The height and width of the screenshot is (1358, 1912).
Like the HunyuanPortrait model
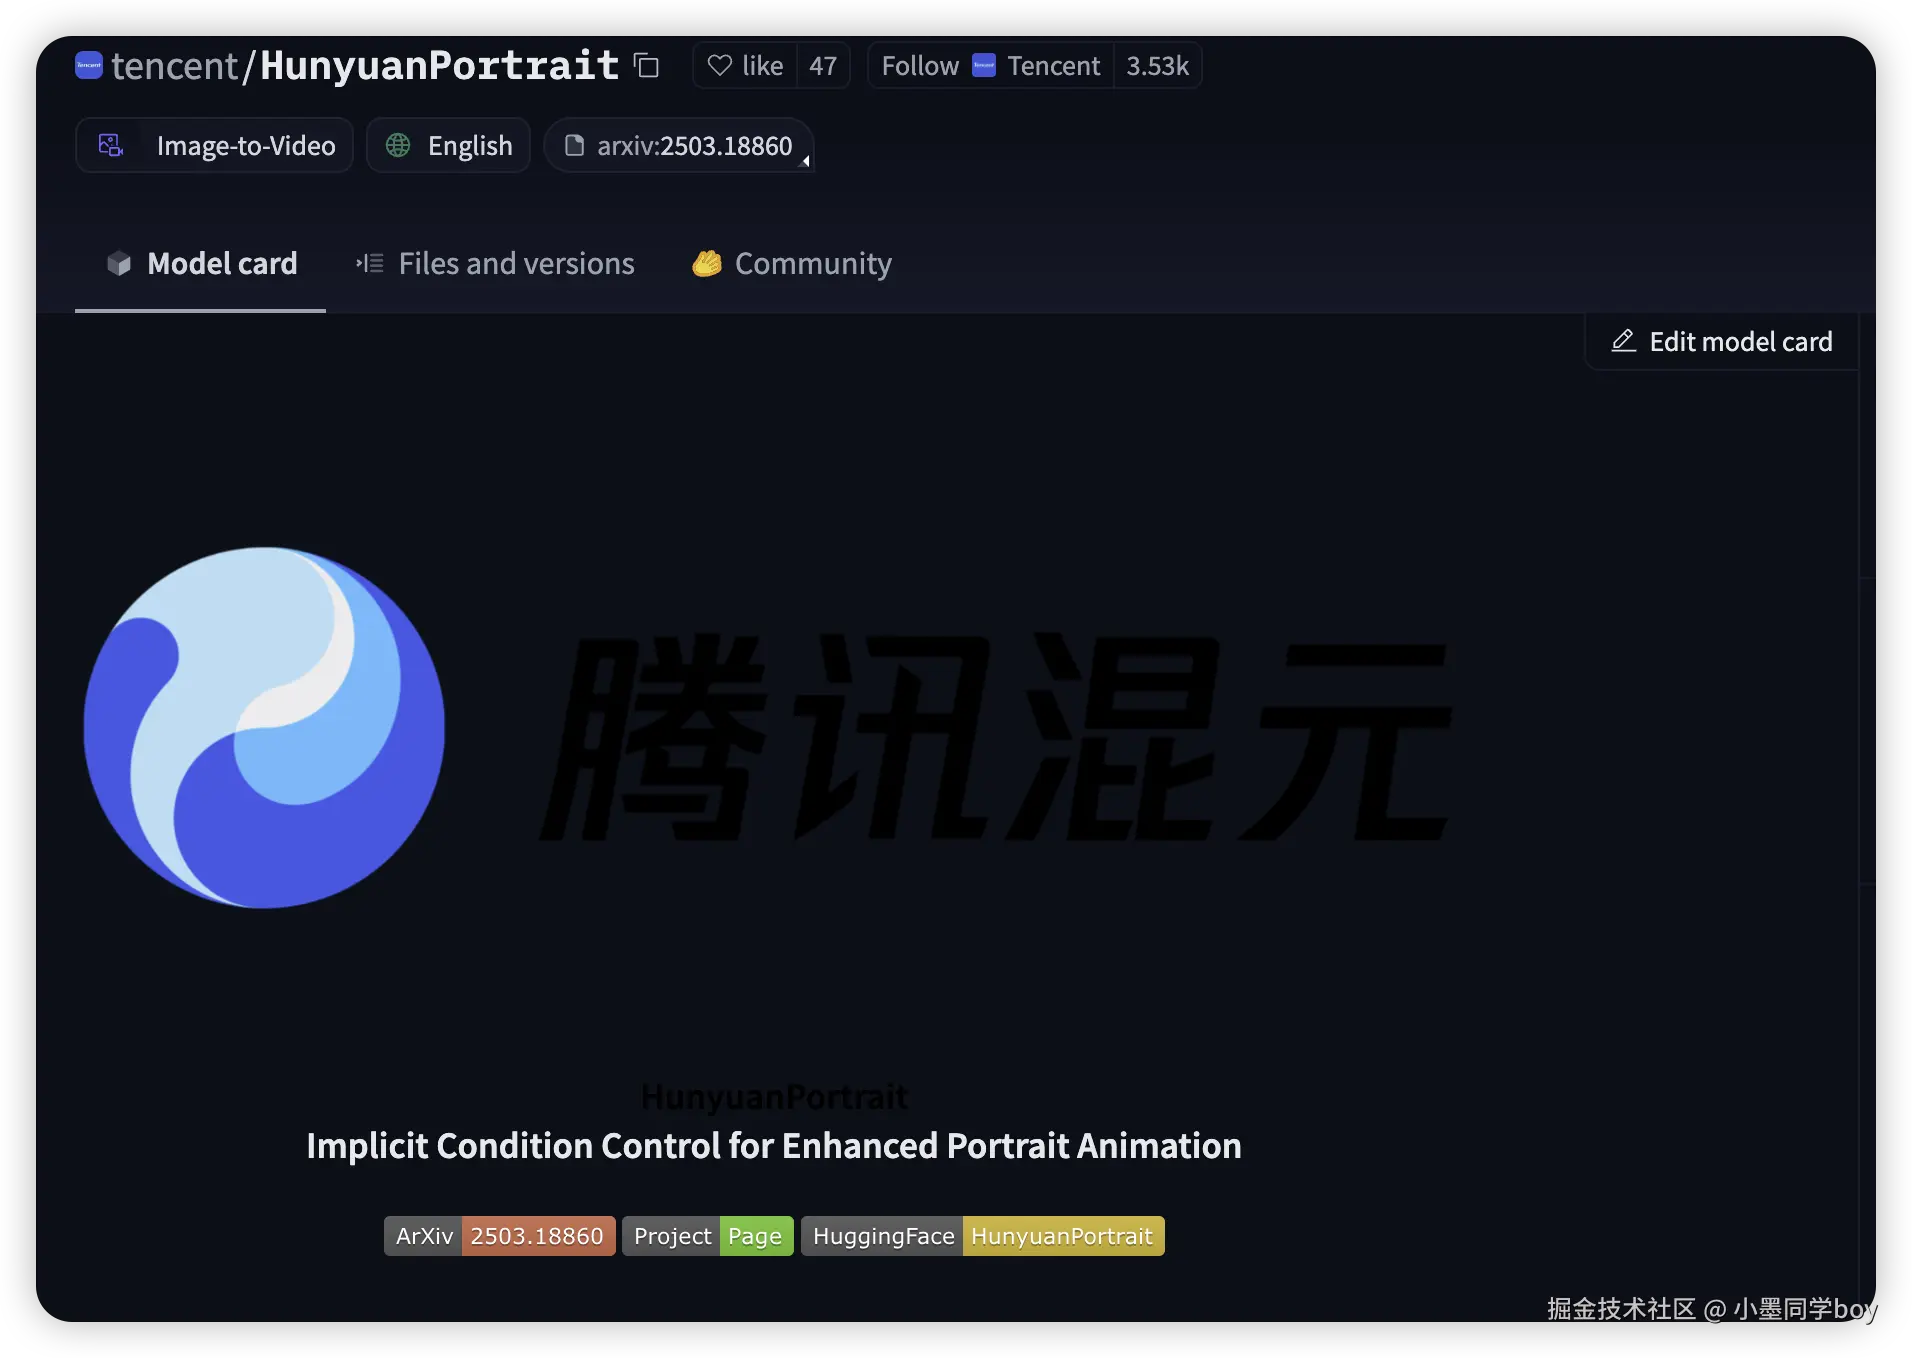(x=746, y=66)
